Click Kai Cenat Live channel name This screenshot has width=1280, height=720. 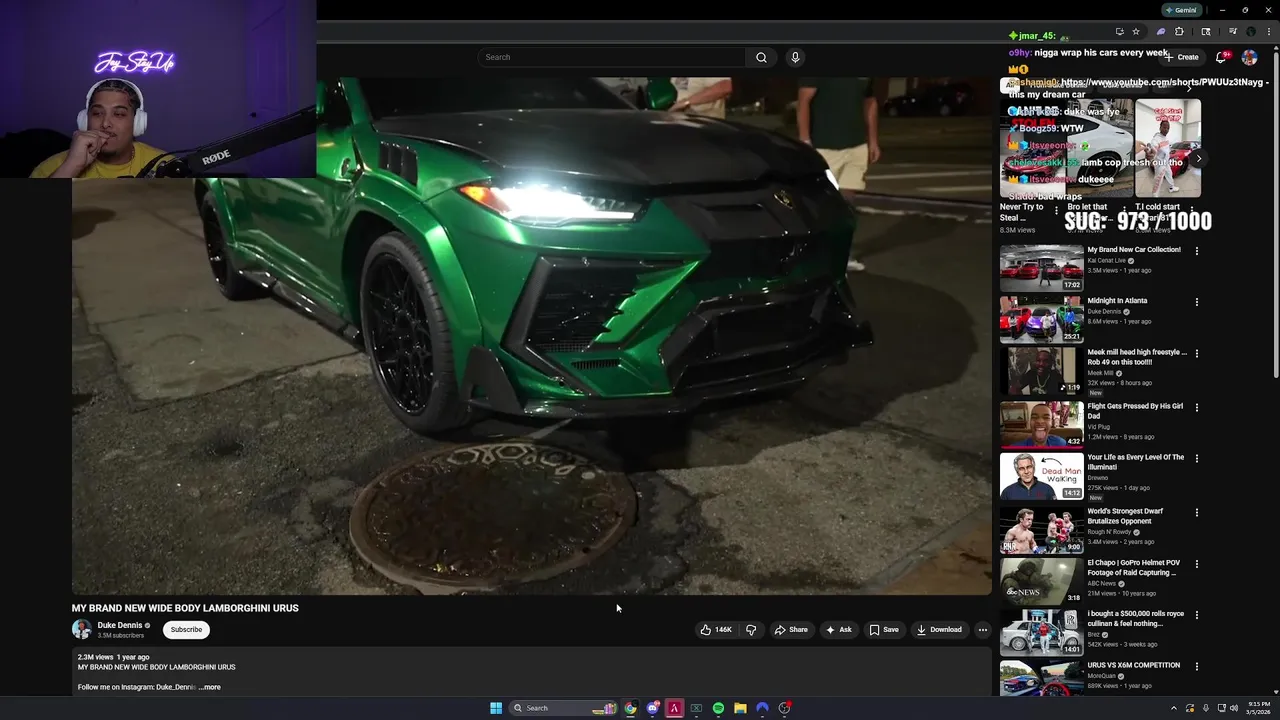pyautogui.click(x=1106, y=261)
